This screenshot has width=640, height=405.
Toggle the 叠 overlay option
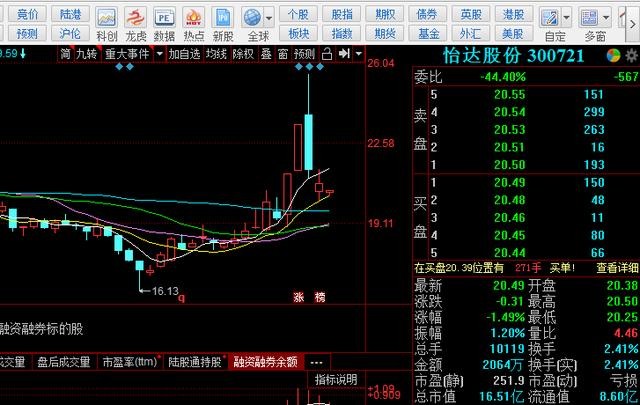coord(266,54)
